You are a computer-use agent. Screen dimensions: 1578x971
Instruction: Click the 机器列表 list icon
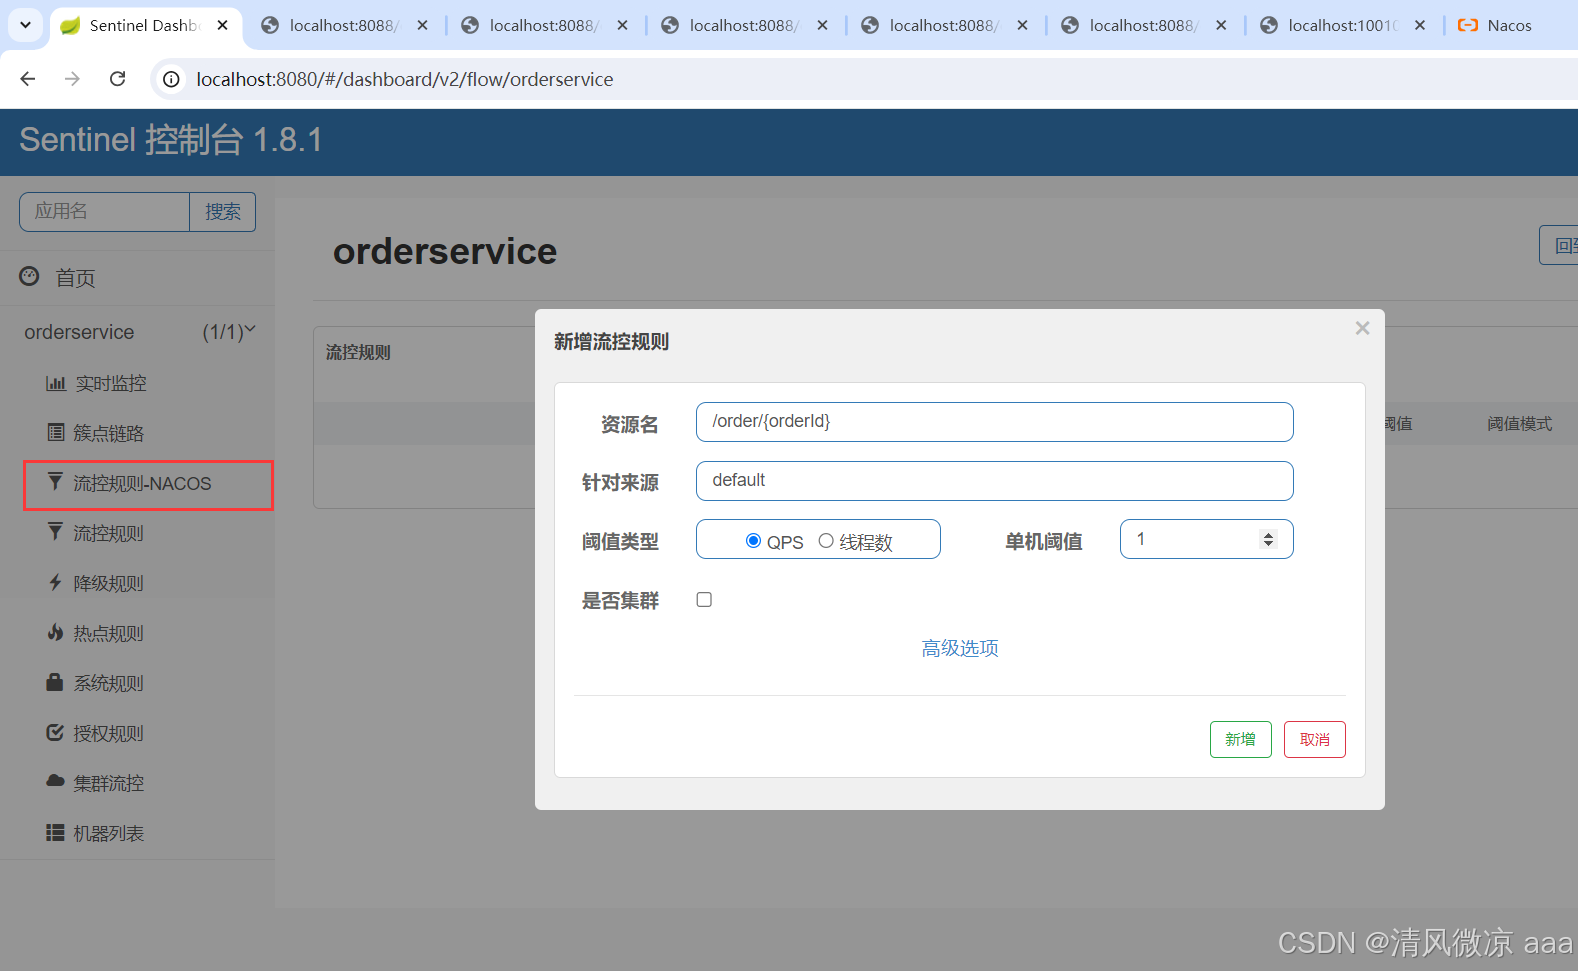point(55,832)
